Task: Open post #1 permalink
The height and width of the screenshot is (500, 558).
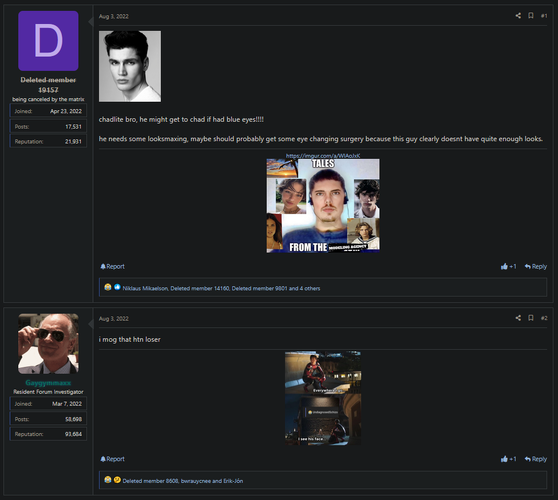Action: point(544,16)
